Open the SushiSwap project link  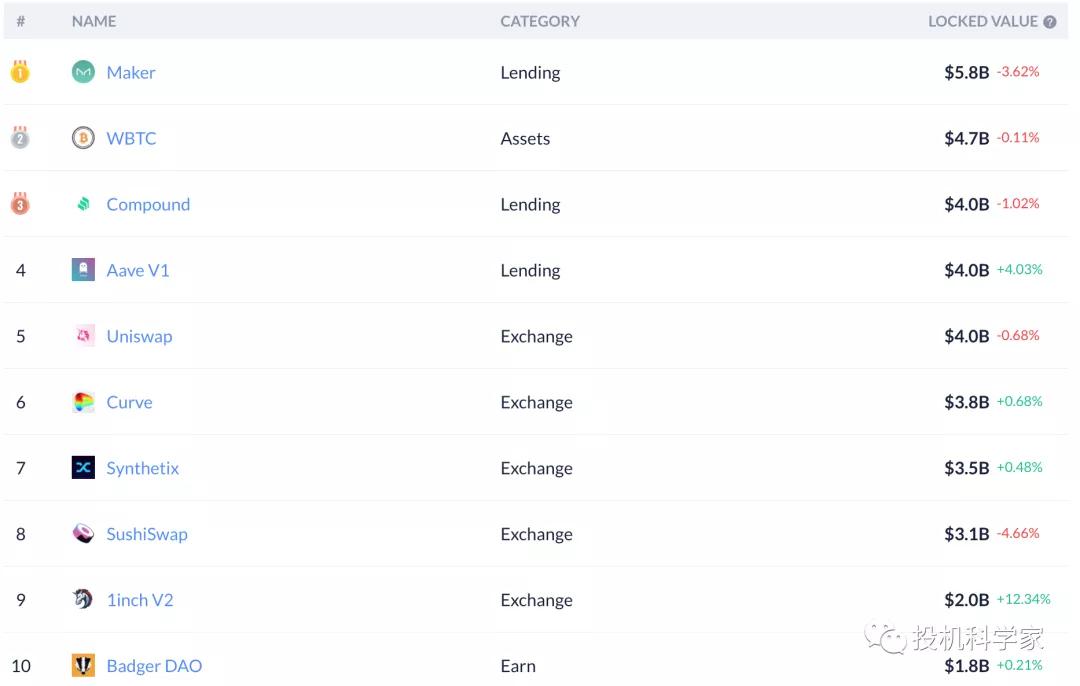point(147,534)
